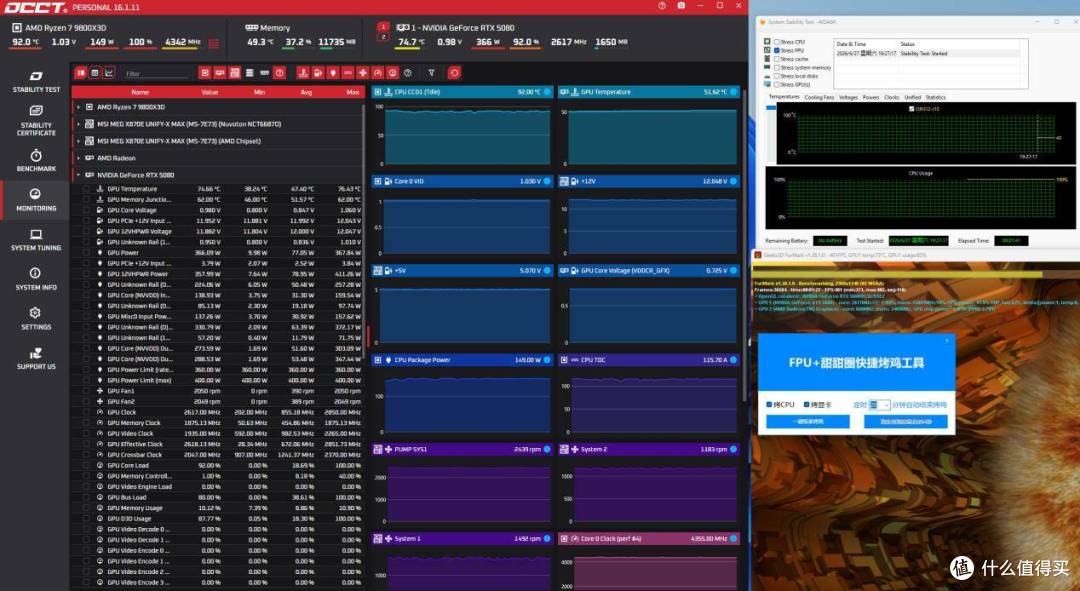The width and height of the screenshot is (1080, 591).
Task: Open Statistics tab in AIDA64
Action: point(935,97)
